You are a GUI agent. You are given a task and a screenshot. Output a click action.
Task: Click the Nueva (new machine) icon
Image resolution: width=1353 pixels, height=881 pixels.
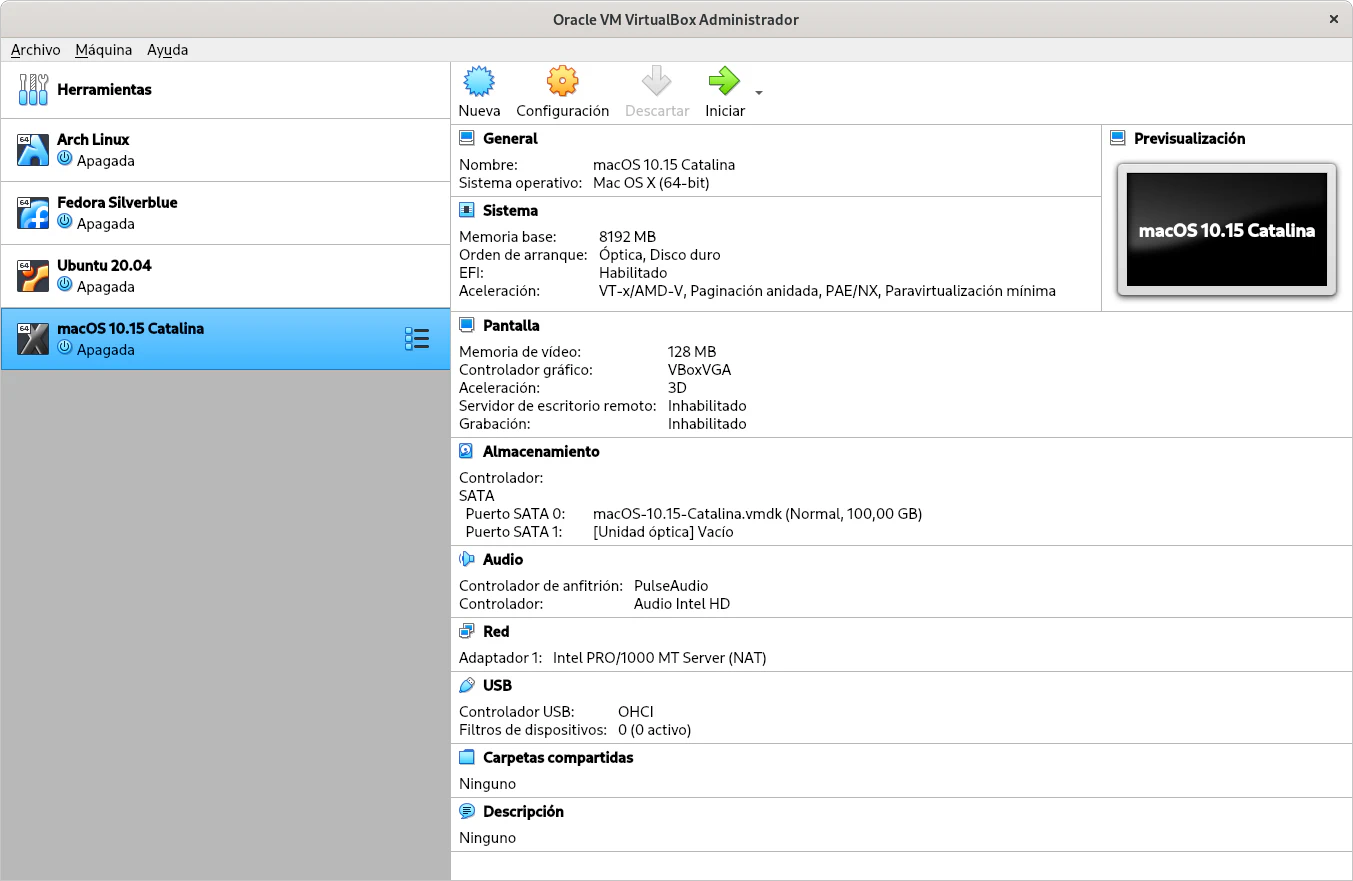coord(480,81)
